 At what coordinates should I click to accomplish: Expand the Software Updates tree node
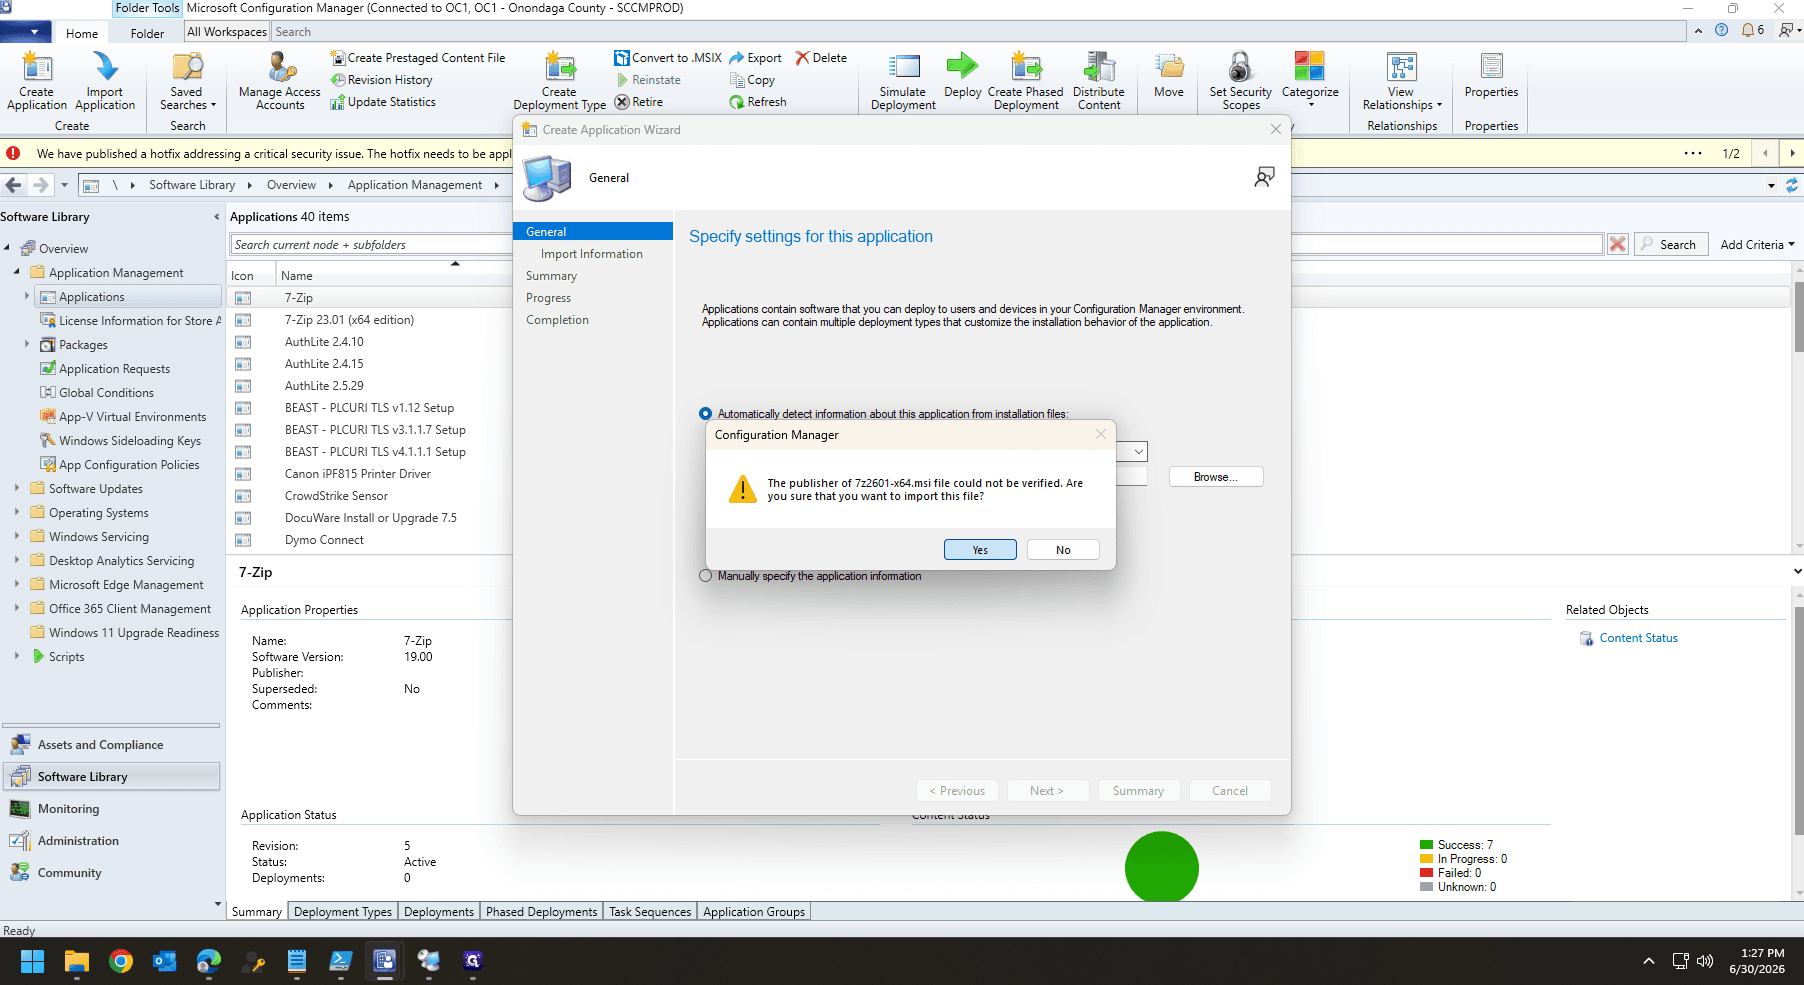pyautogui.click(x=17, y=488)
